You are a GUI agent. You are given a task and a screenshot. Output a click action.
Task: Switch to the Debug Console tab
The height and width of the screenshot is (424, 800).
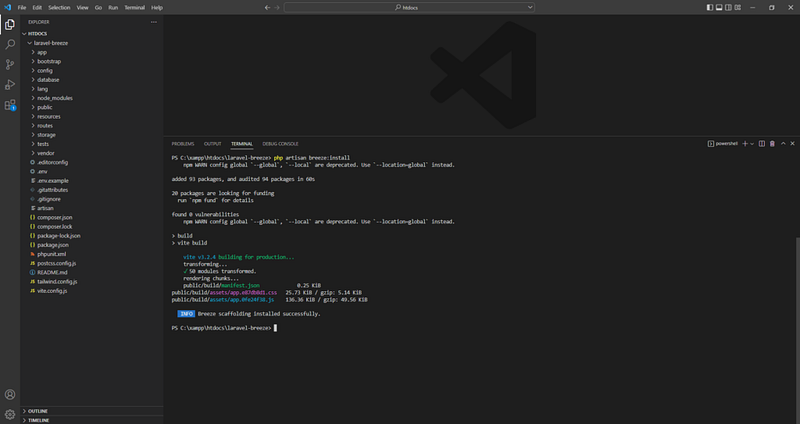(x=280, y=144)
